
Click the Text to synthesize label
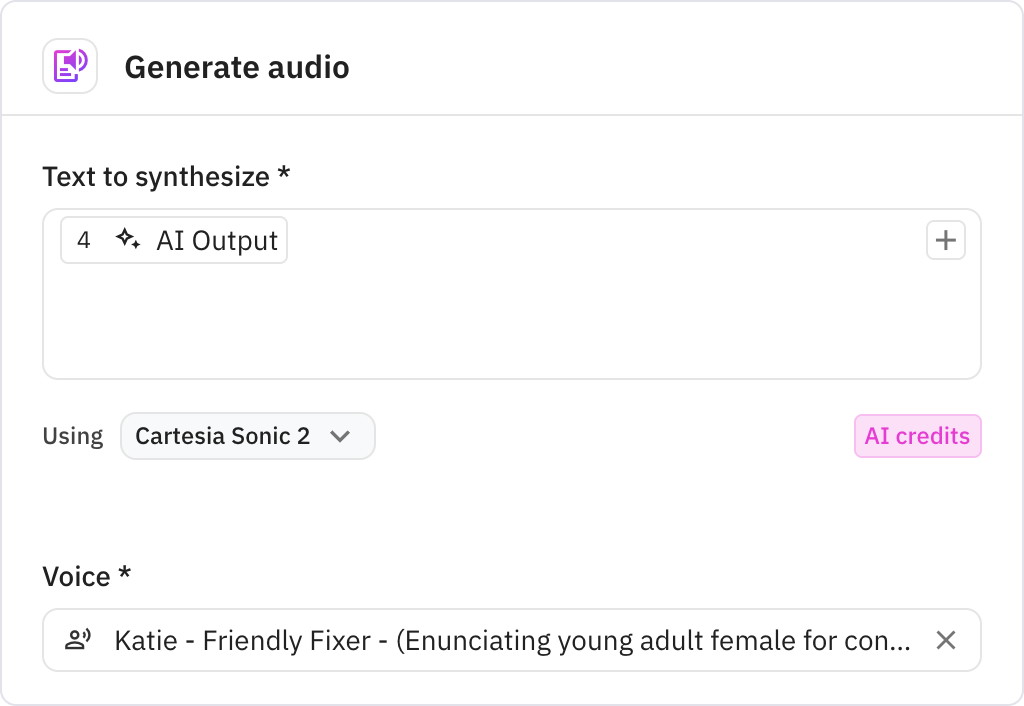tap(164, 176)
